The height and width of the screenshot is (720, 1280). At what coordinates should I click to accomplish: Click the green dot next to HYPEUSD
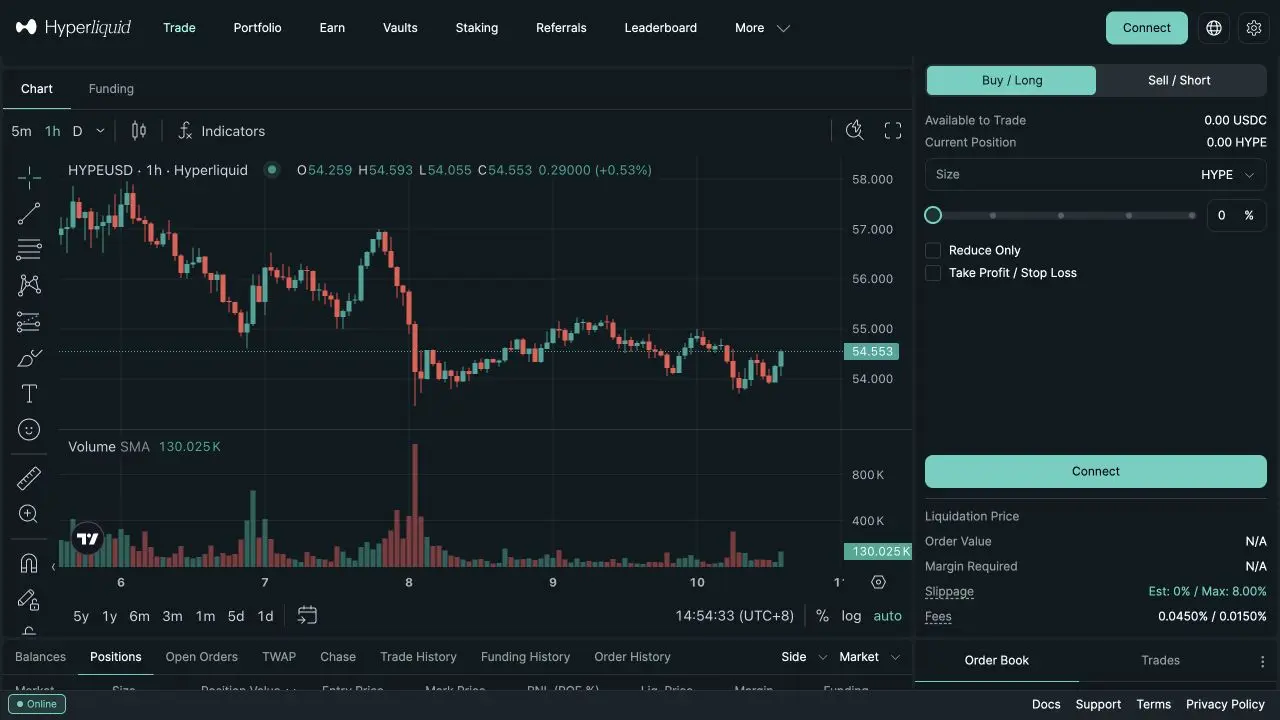[x=272, y=170]
